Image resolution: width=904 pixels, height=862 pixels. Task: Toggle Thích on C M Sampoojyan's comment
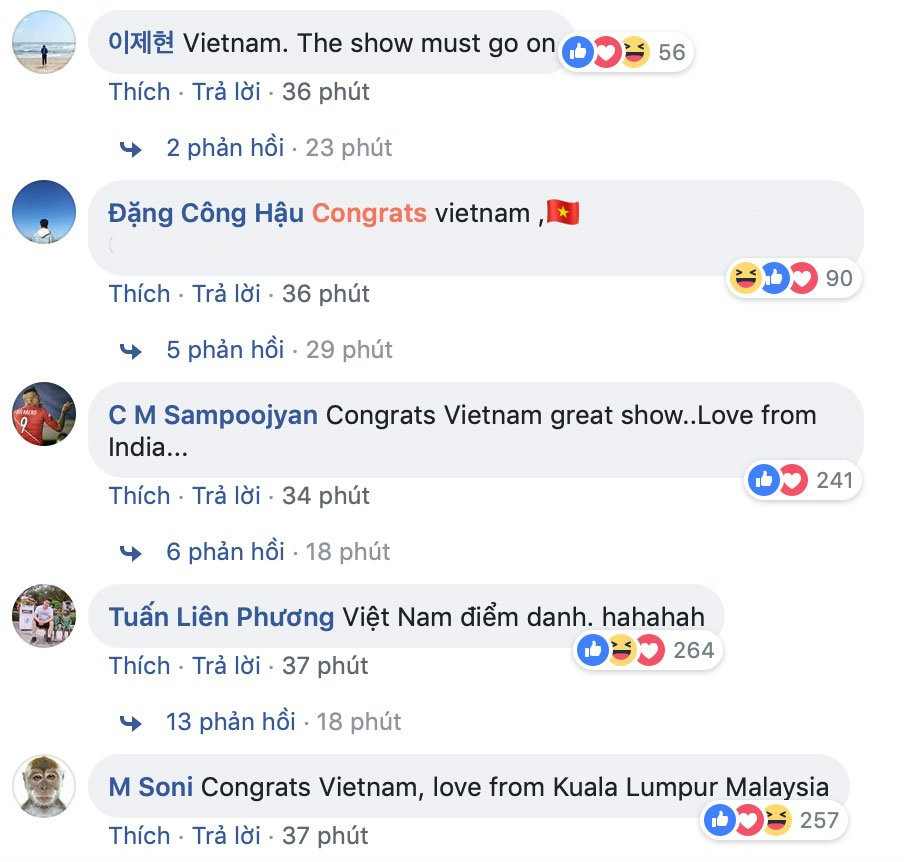coord(140,495)
